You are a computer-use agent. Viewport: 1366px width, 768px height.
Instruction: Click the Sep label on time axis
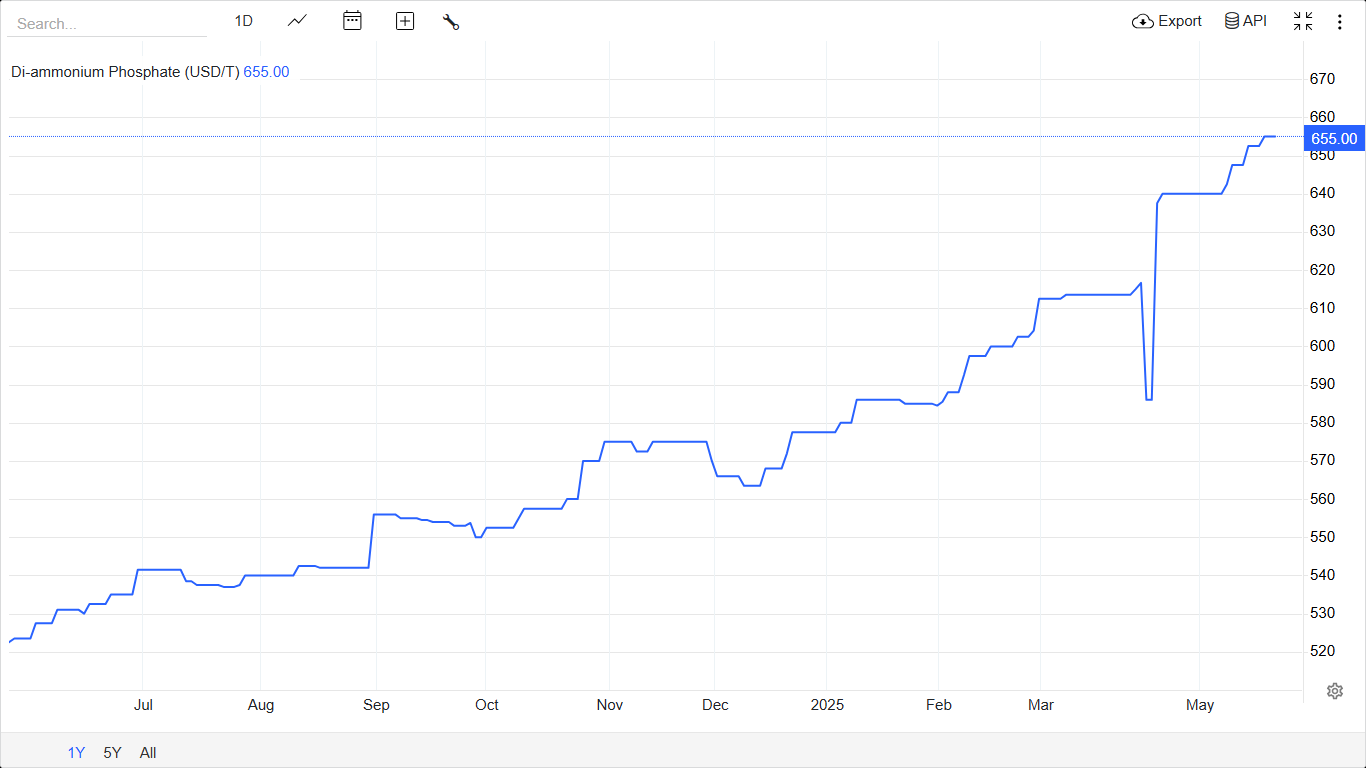376,705
